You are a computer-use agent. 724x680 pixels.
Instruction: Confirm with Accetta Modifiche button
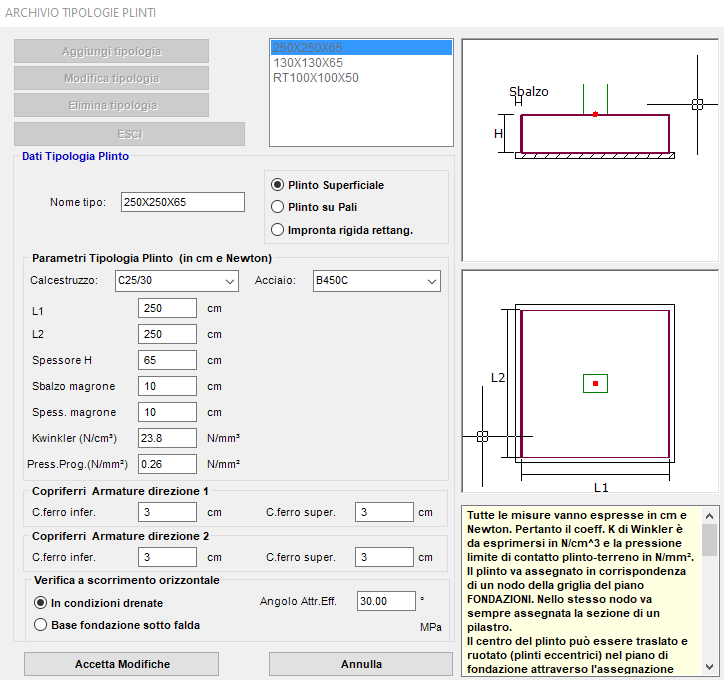(x=121, y=664)
